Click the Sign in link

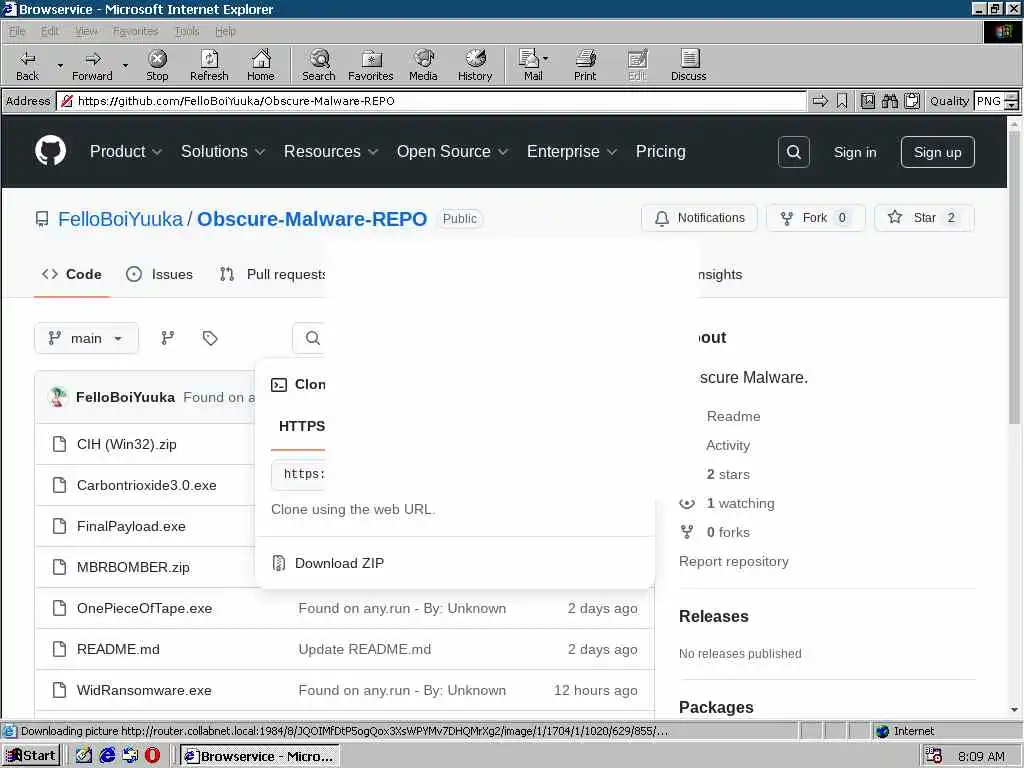[855, 152]
